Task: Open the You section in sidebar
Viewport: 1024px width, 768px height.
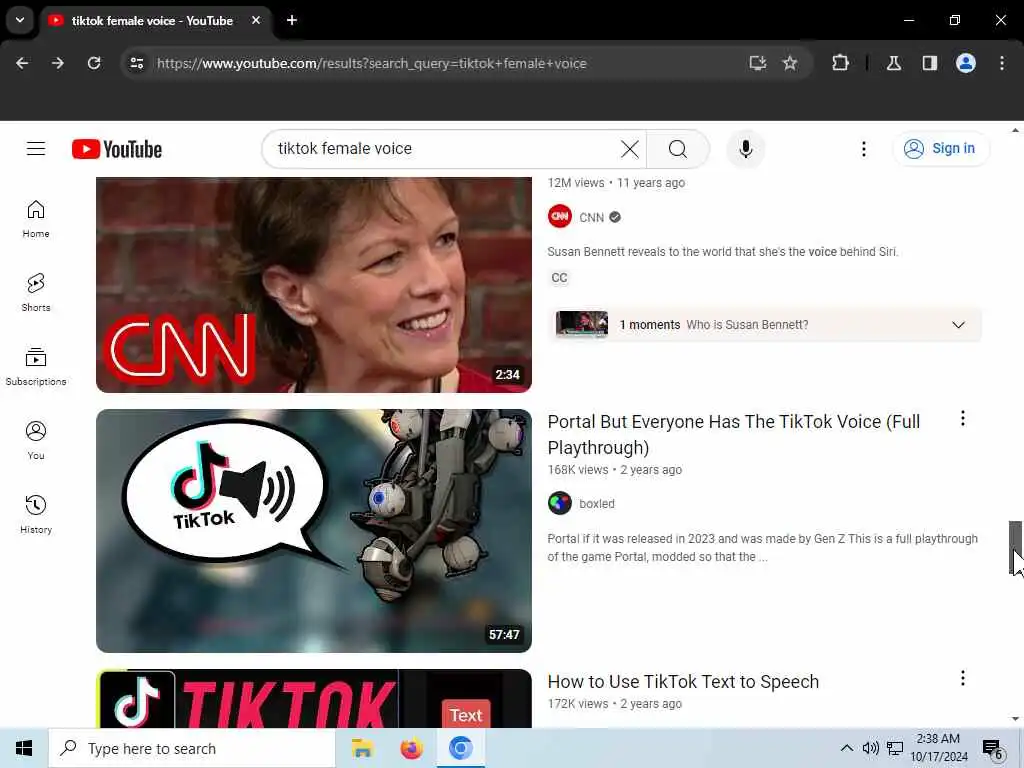Action: coord(36,441)
